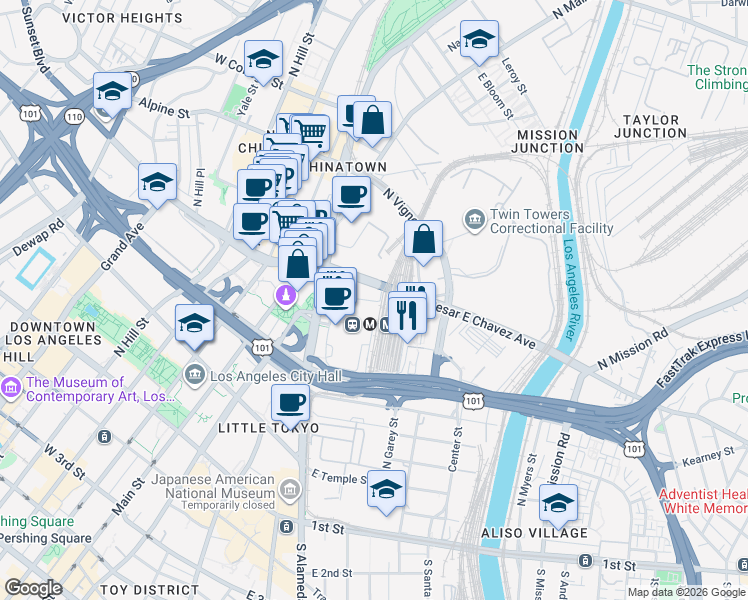Select the 'Pershing Square' label
This screenshot has width=748, height=600.
pyautogui.click(x=46, y=538)
